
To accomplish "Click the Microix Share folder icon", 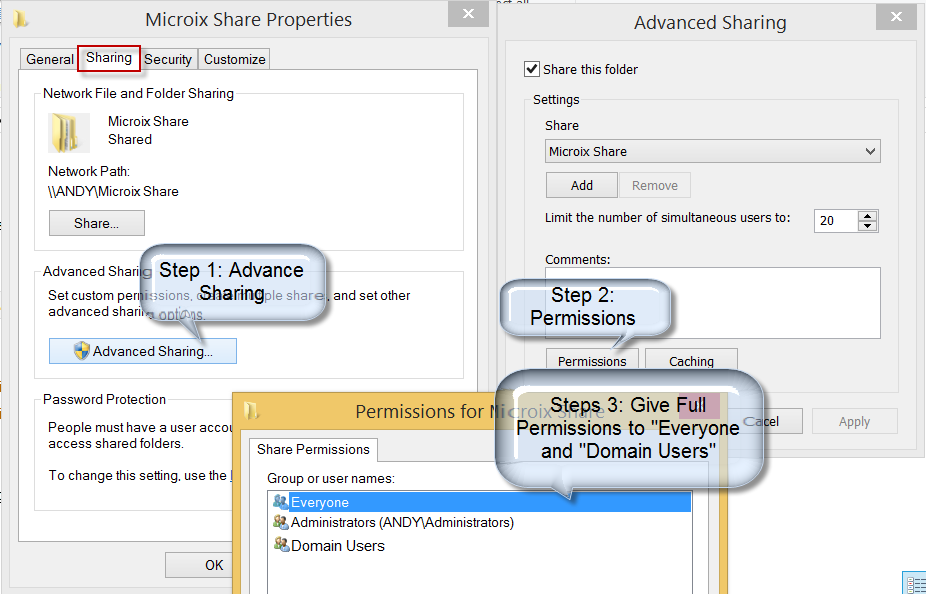I will click(x=68, y=132).
